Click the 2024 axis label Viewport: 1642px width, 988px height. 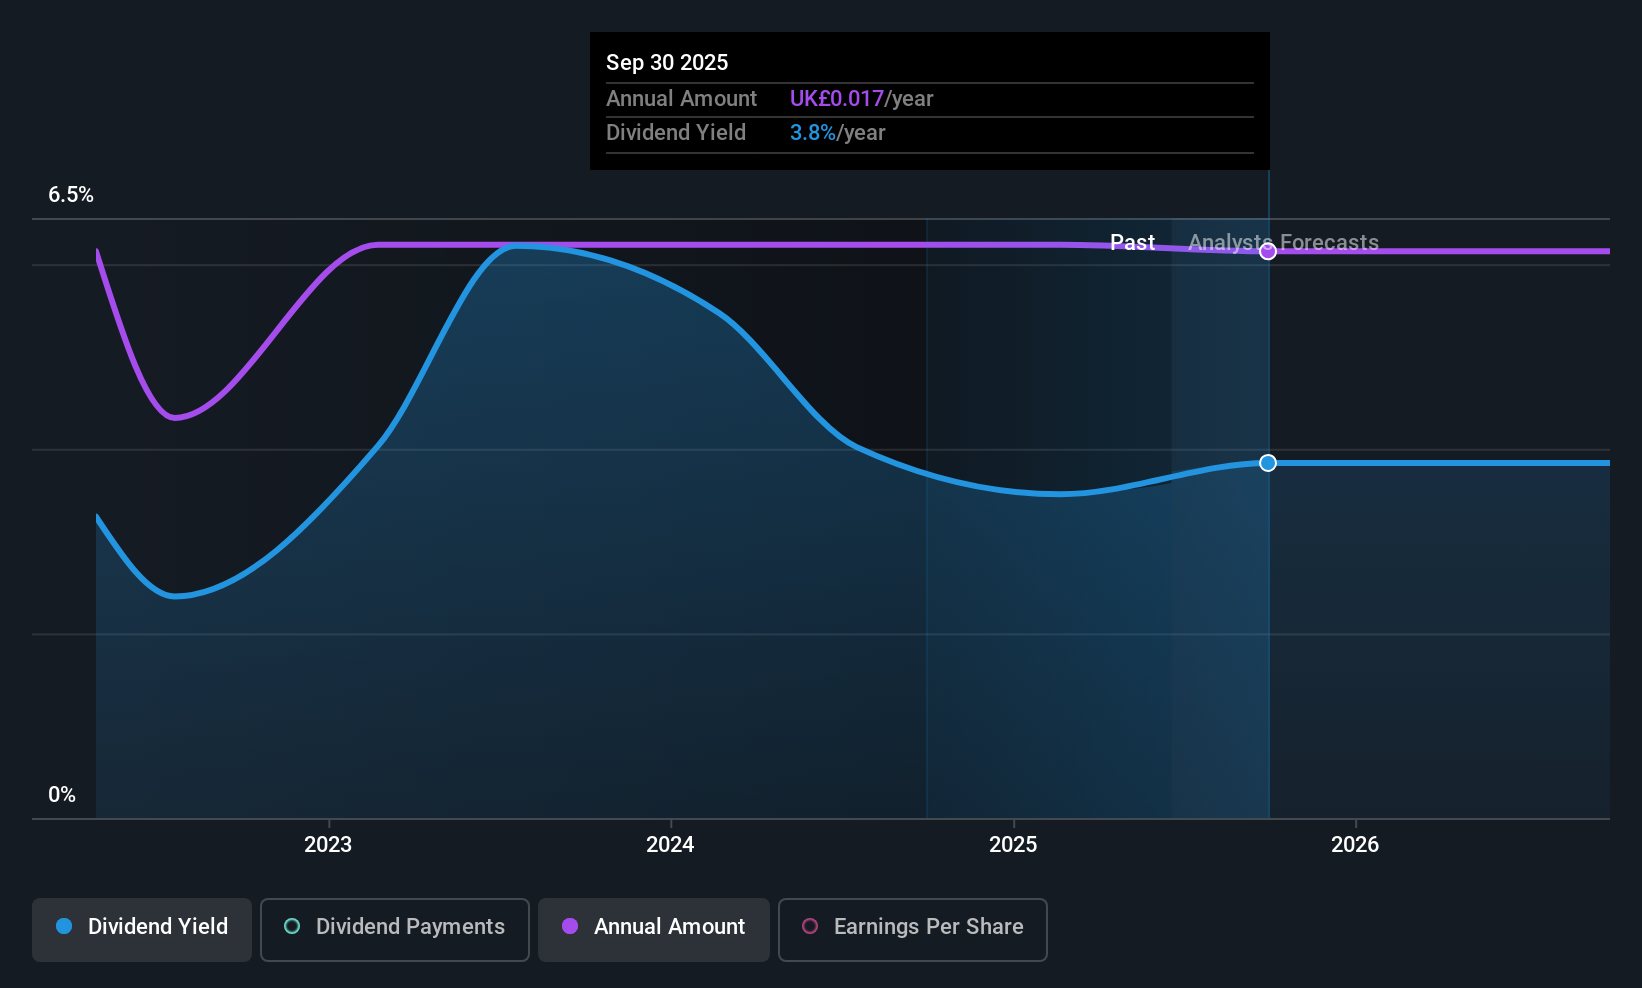pyautogui.click(x=670, y=845)
